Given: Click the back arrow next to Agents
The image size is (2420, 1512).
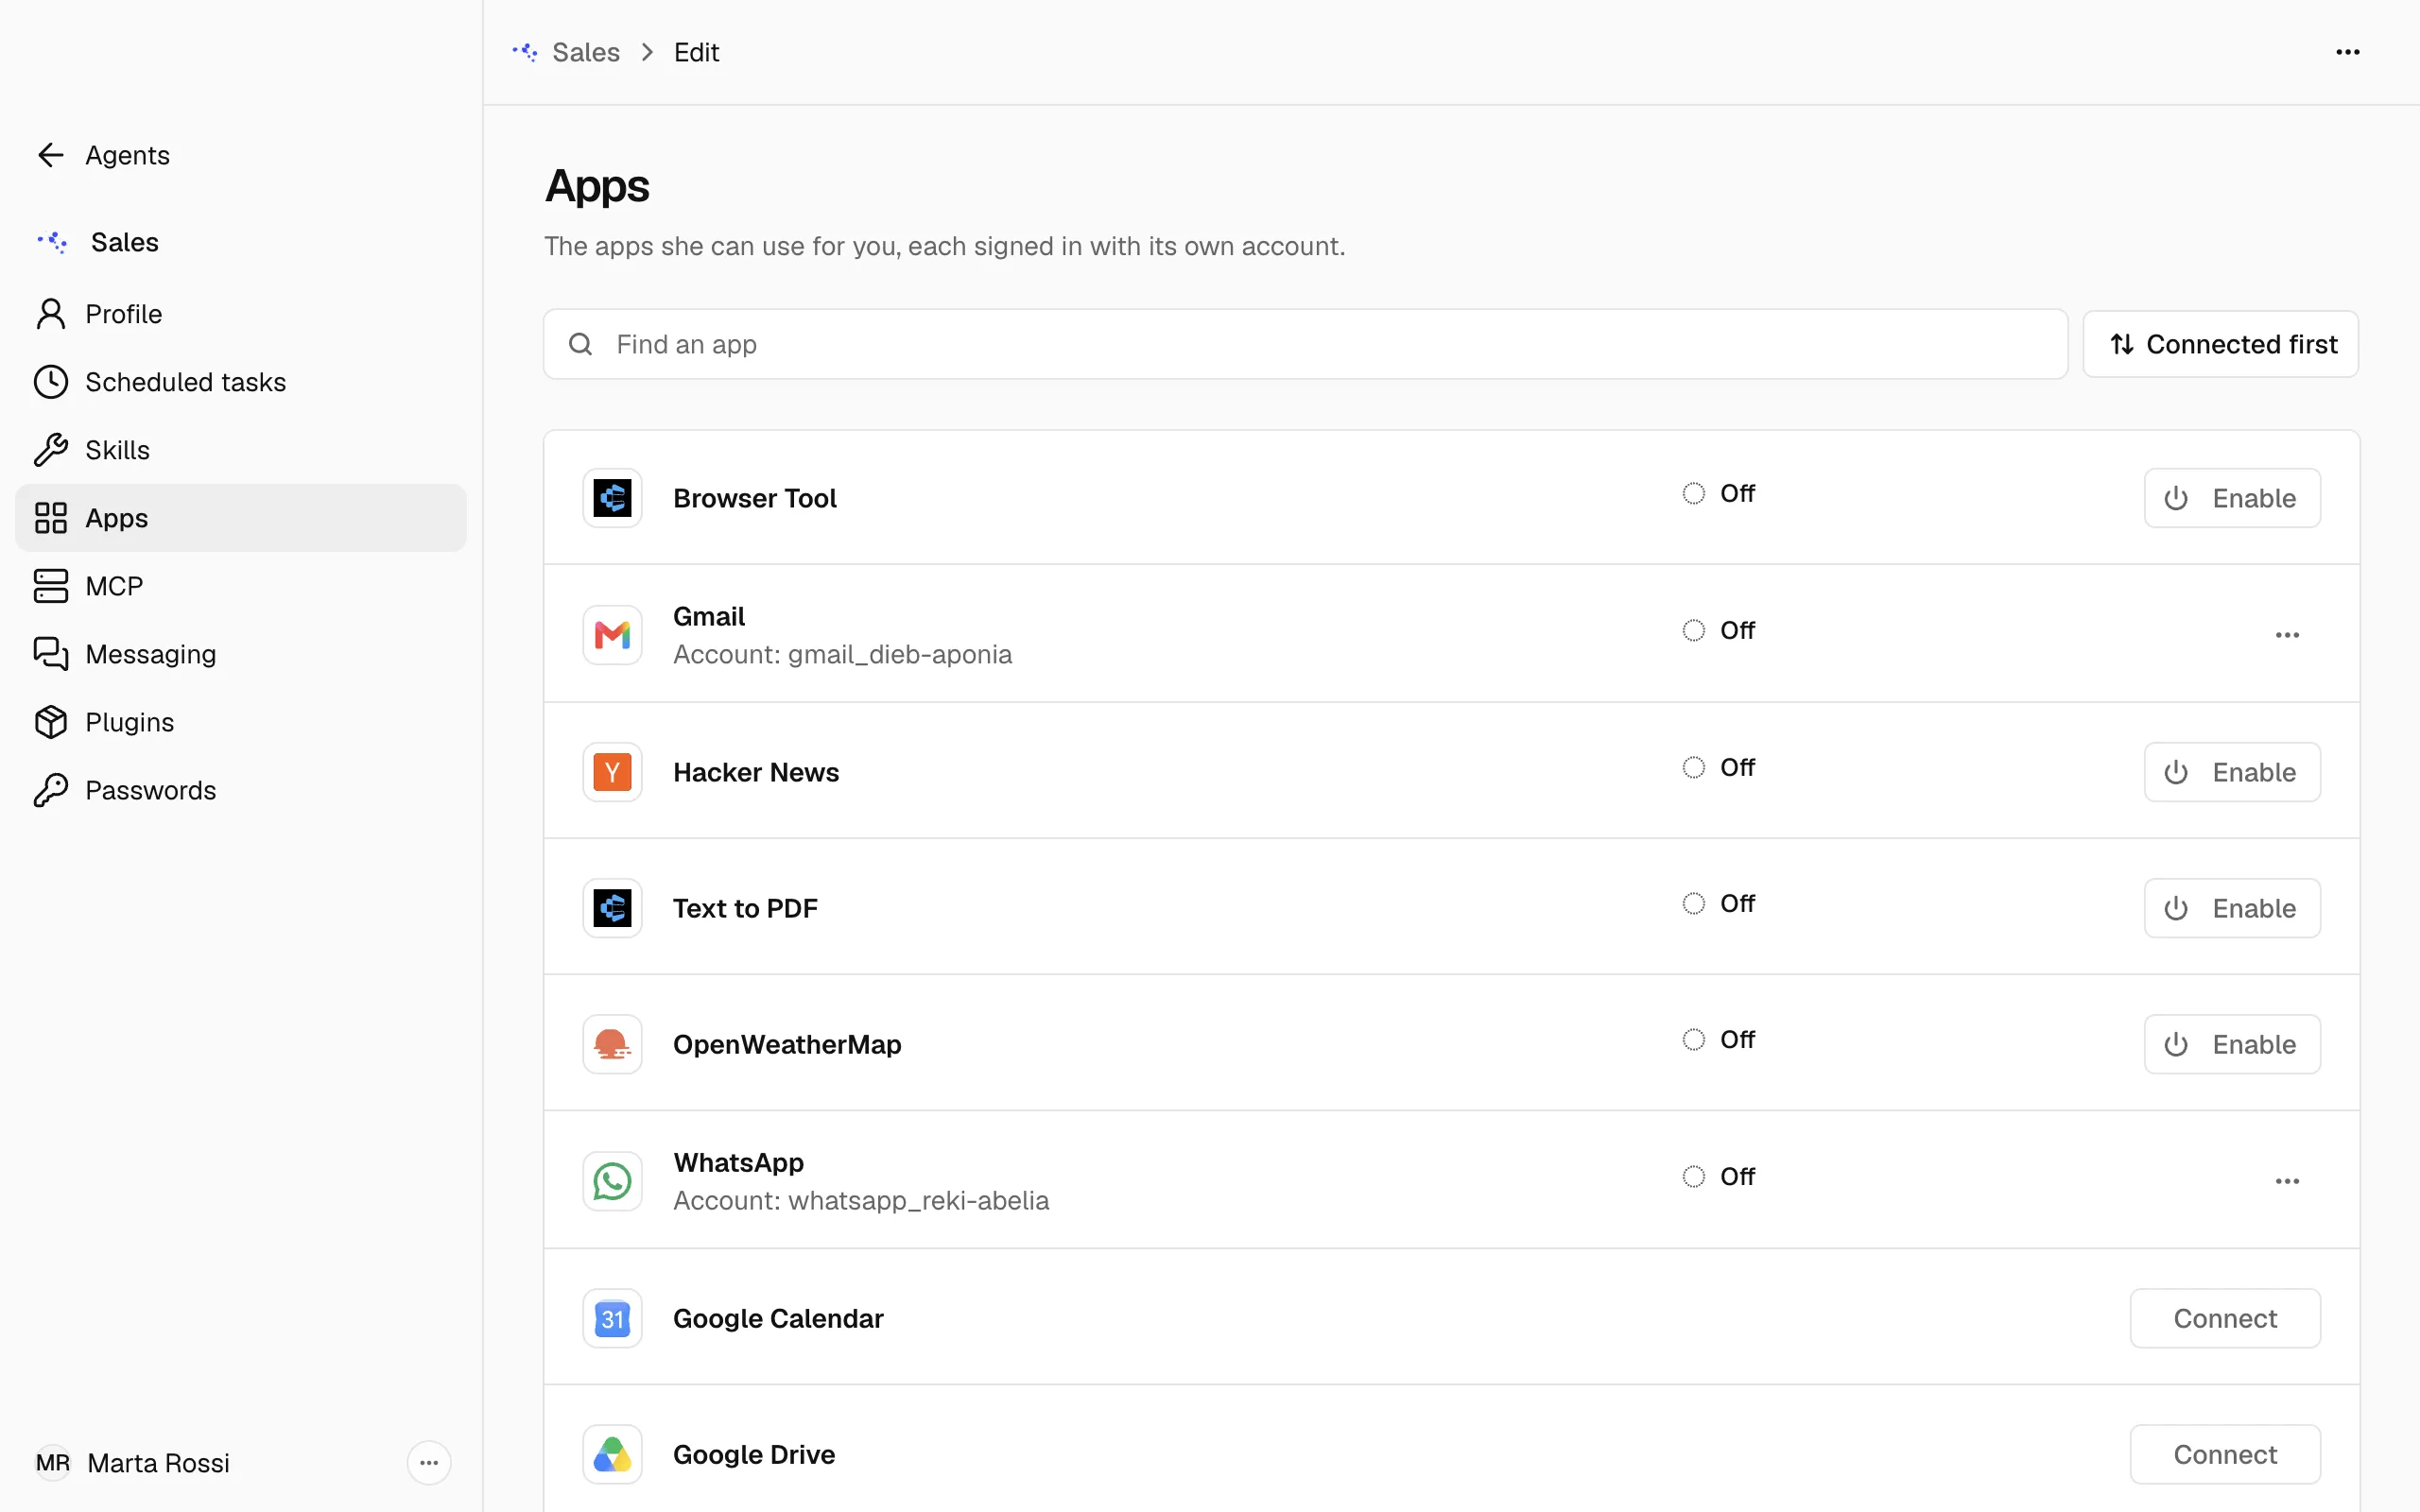Looking at the screenshot, I should (51, 155).
